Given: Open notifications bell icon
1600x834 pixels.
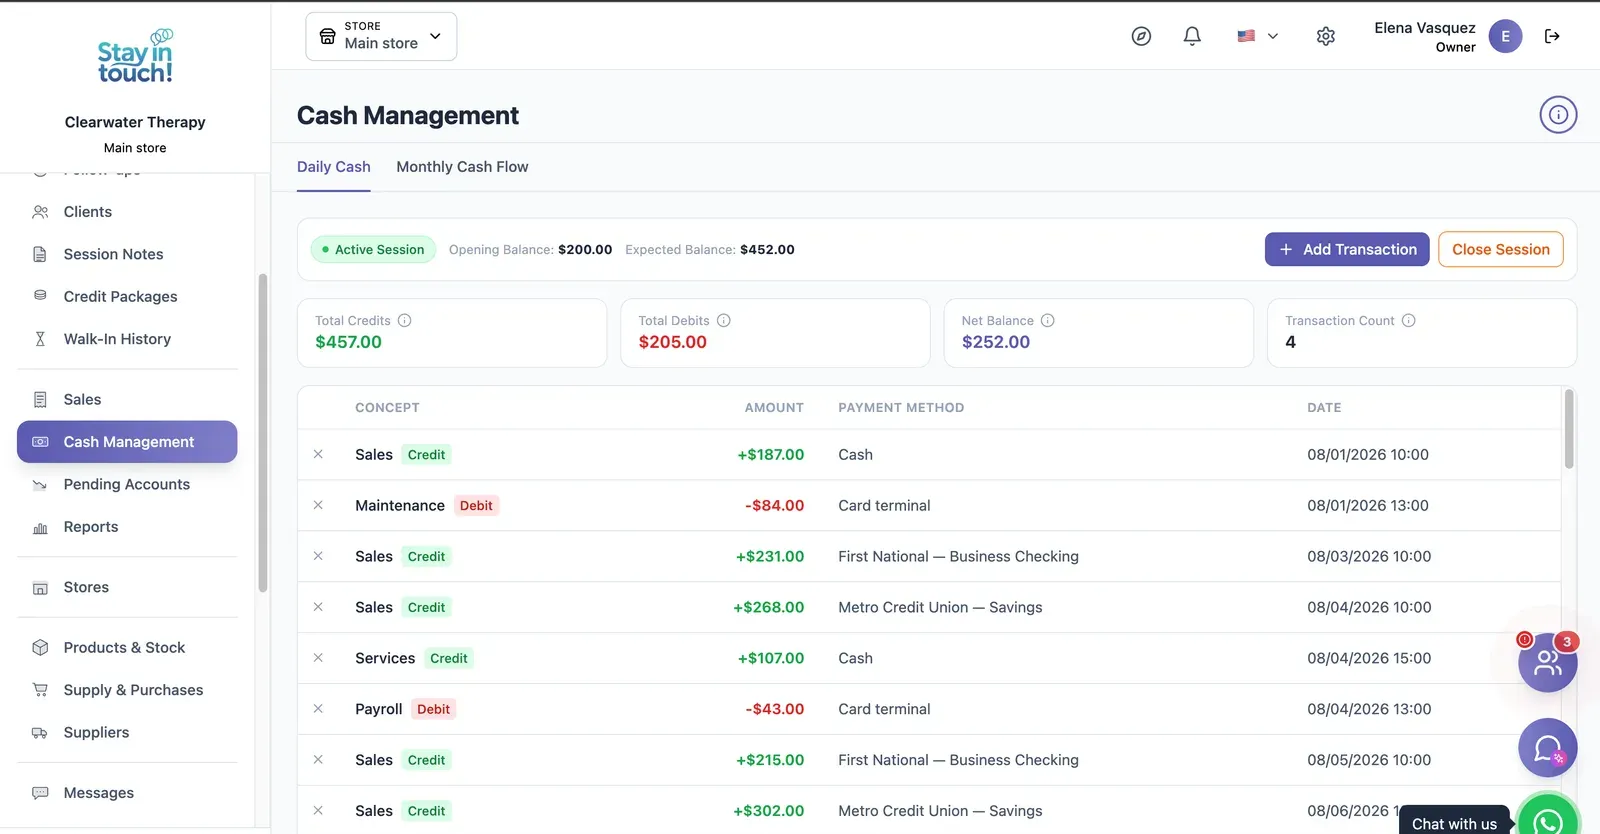Looking at the screenshot, I should click(x=1192, y=36).
